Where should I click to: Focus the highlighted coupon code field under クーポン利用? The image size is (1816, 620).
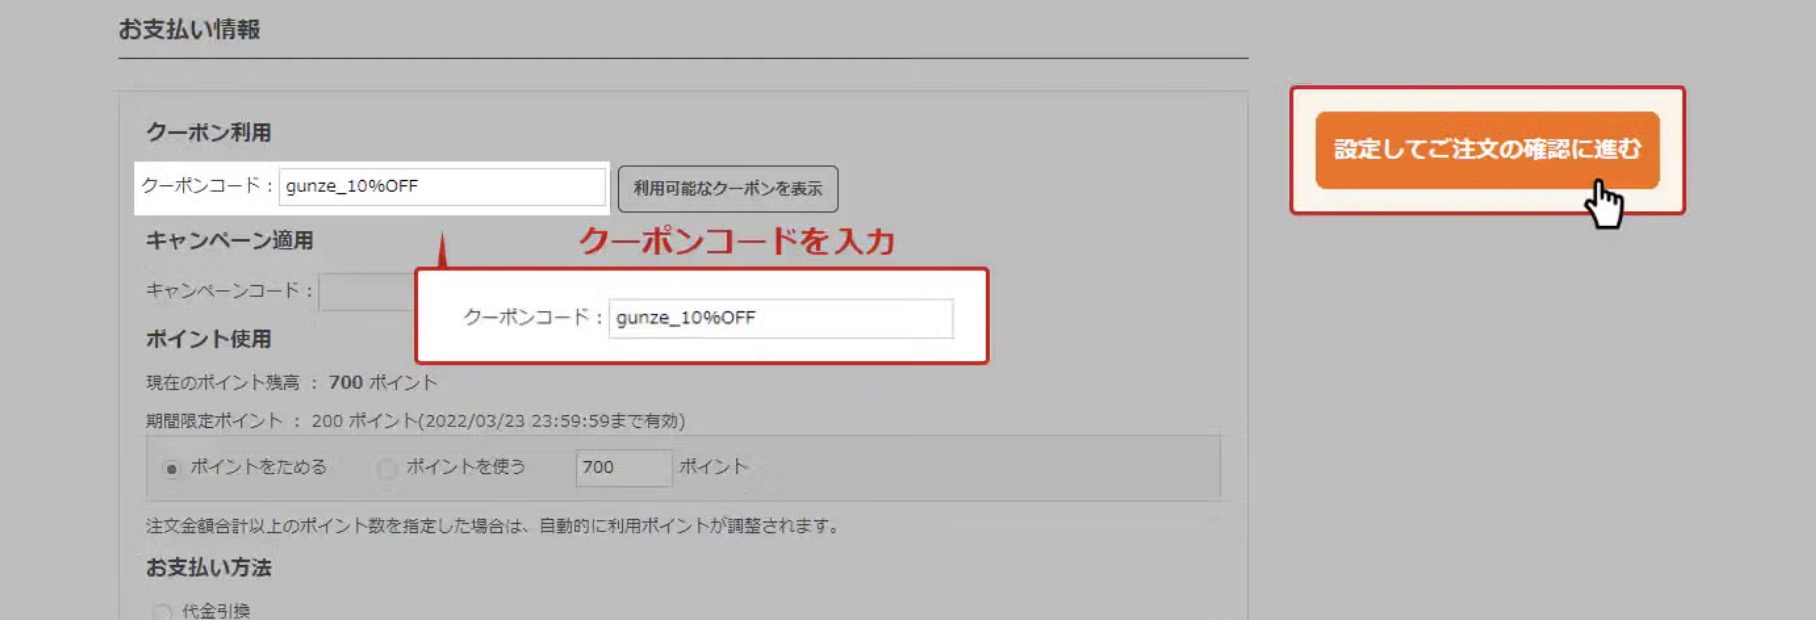(x=441, y=187)
